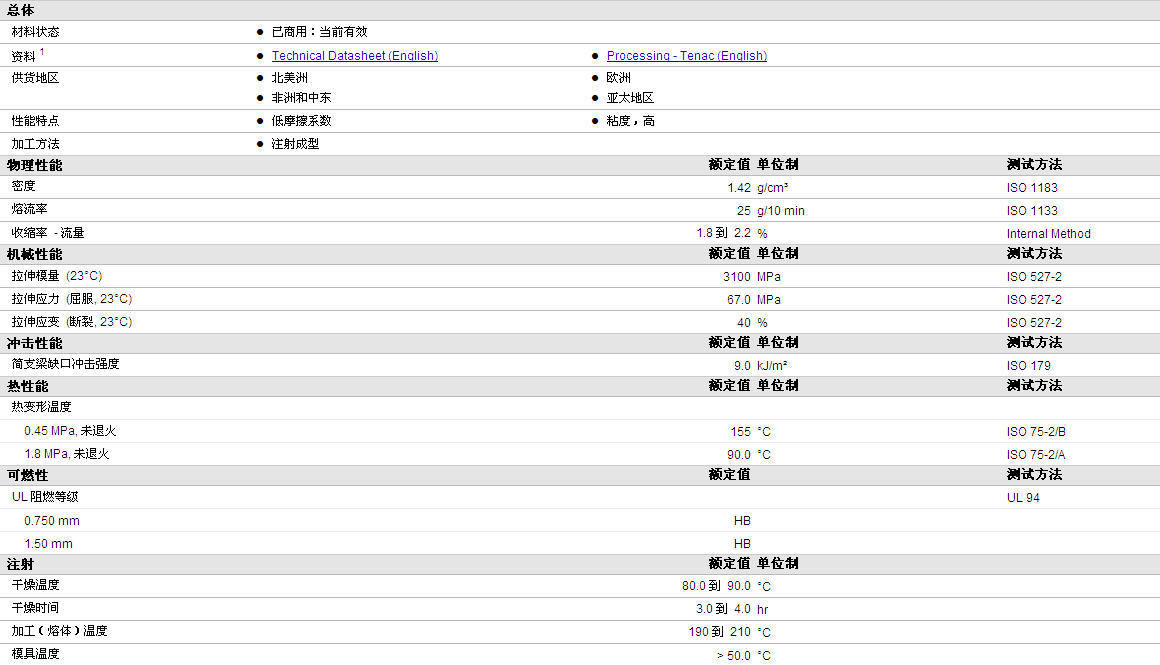The width and height of the screenshot is (1160, 665).
Task: Click the HB rating for 1.50 mm
Action: point(742,544)
